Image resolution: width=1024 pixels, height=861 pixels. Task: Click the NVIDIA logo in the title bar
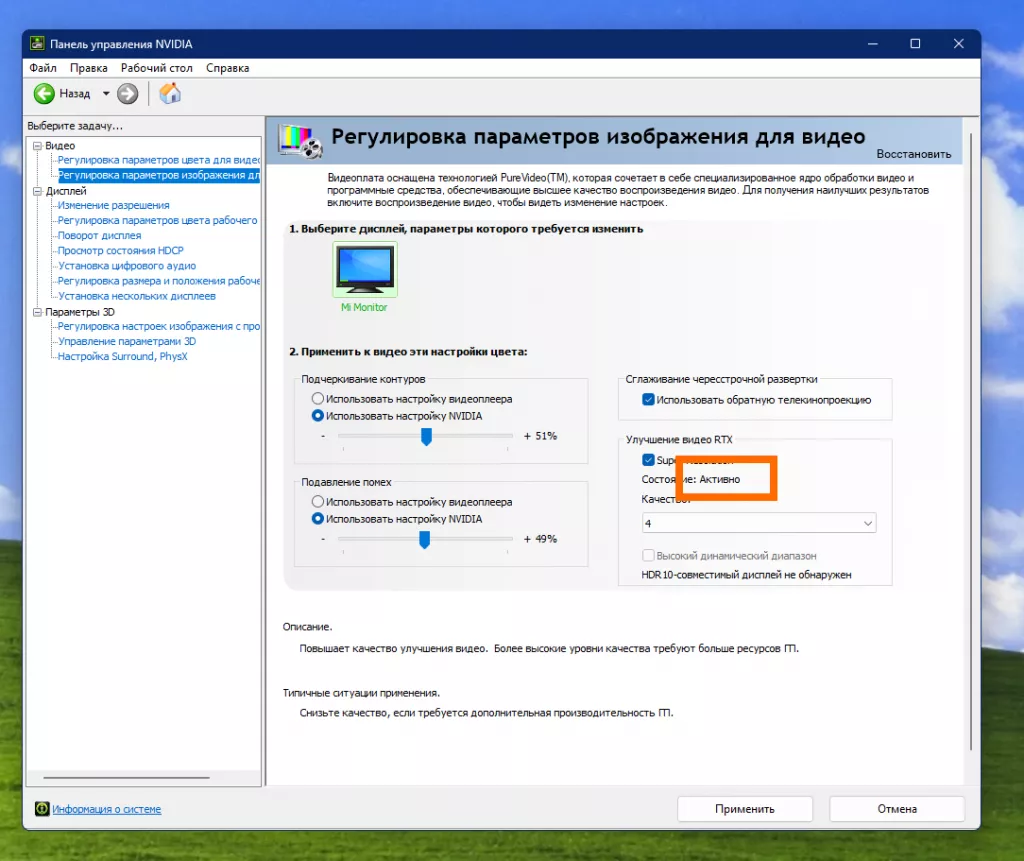[40, 43]
